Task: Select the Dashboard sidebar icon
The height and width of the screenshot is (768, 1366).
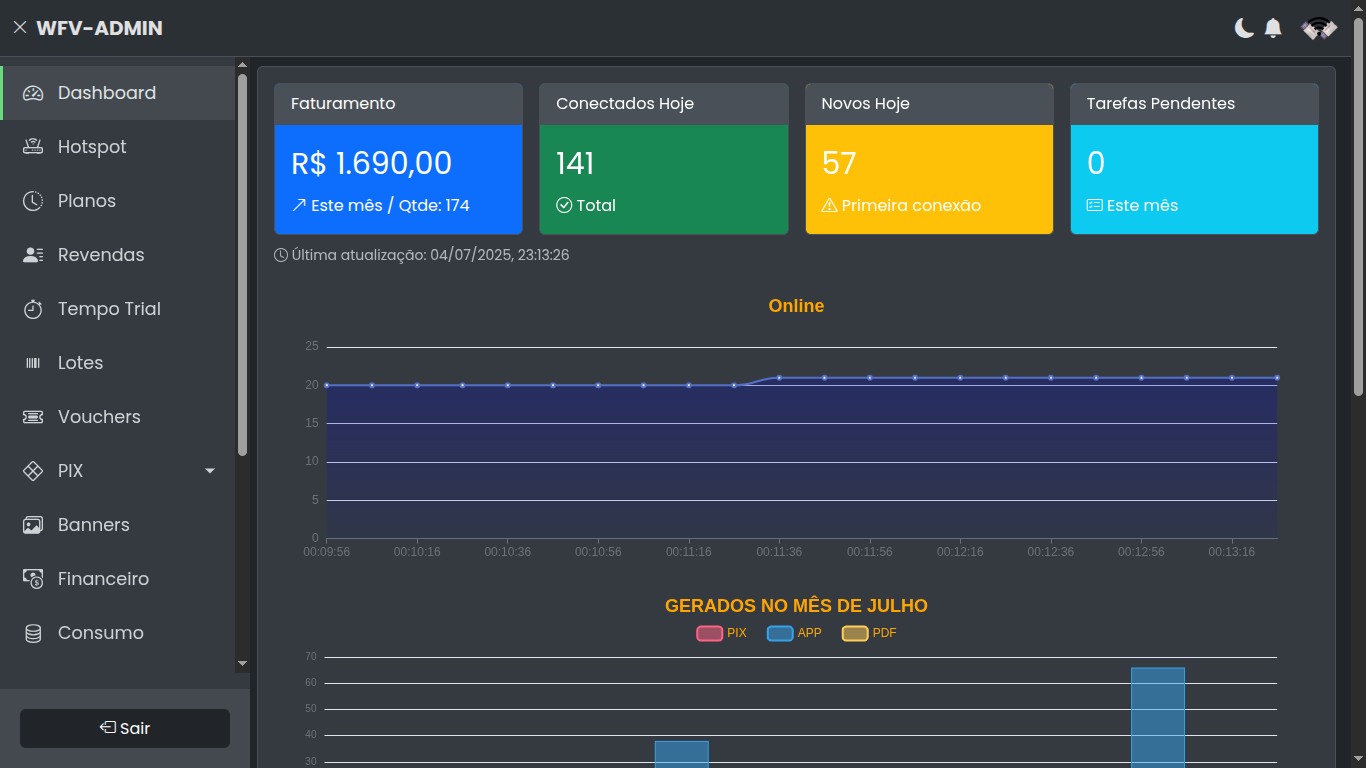Action: click(33, 92)
